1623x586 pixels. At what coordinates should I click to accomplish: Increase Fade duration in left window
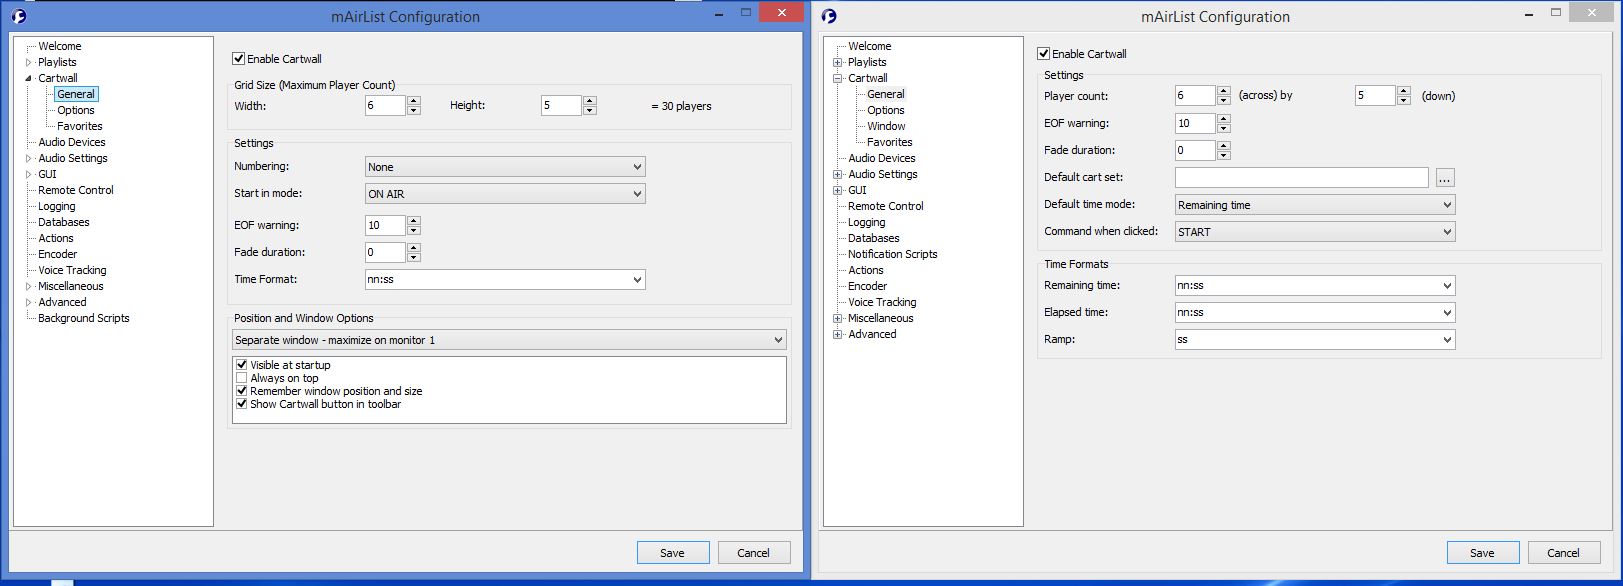414,248
